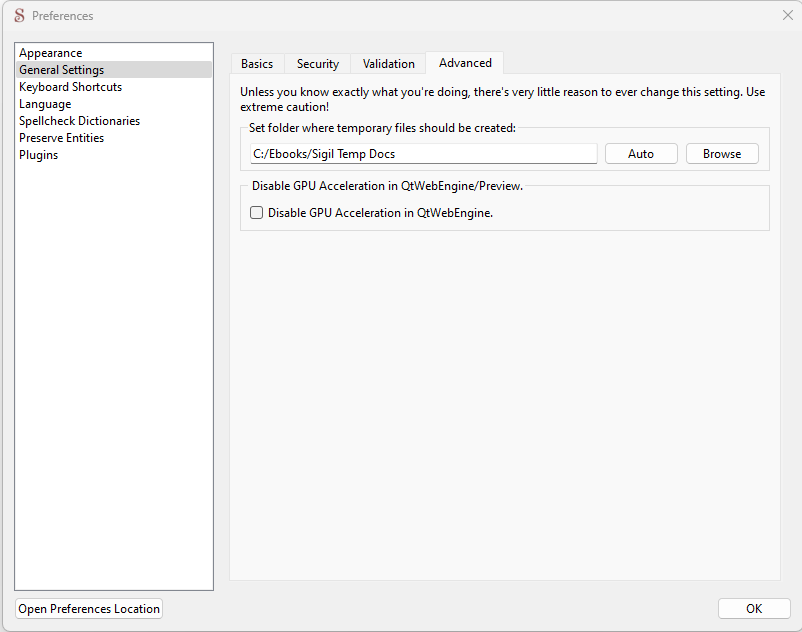The image size is (802, 632).
Task: Enable Disable GPU Acceleration in QtWebEngine checkbox
Action: pyautogui.click(x=257, y=213)
